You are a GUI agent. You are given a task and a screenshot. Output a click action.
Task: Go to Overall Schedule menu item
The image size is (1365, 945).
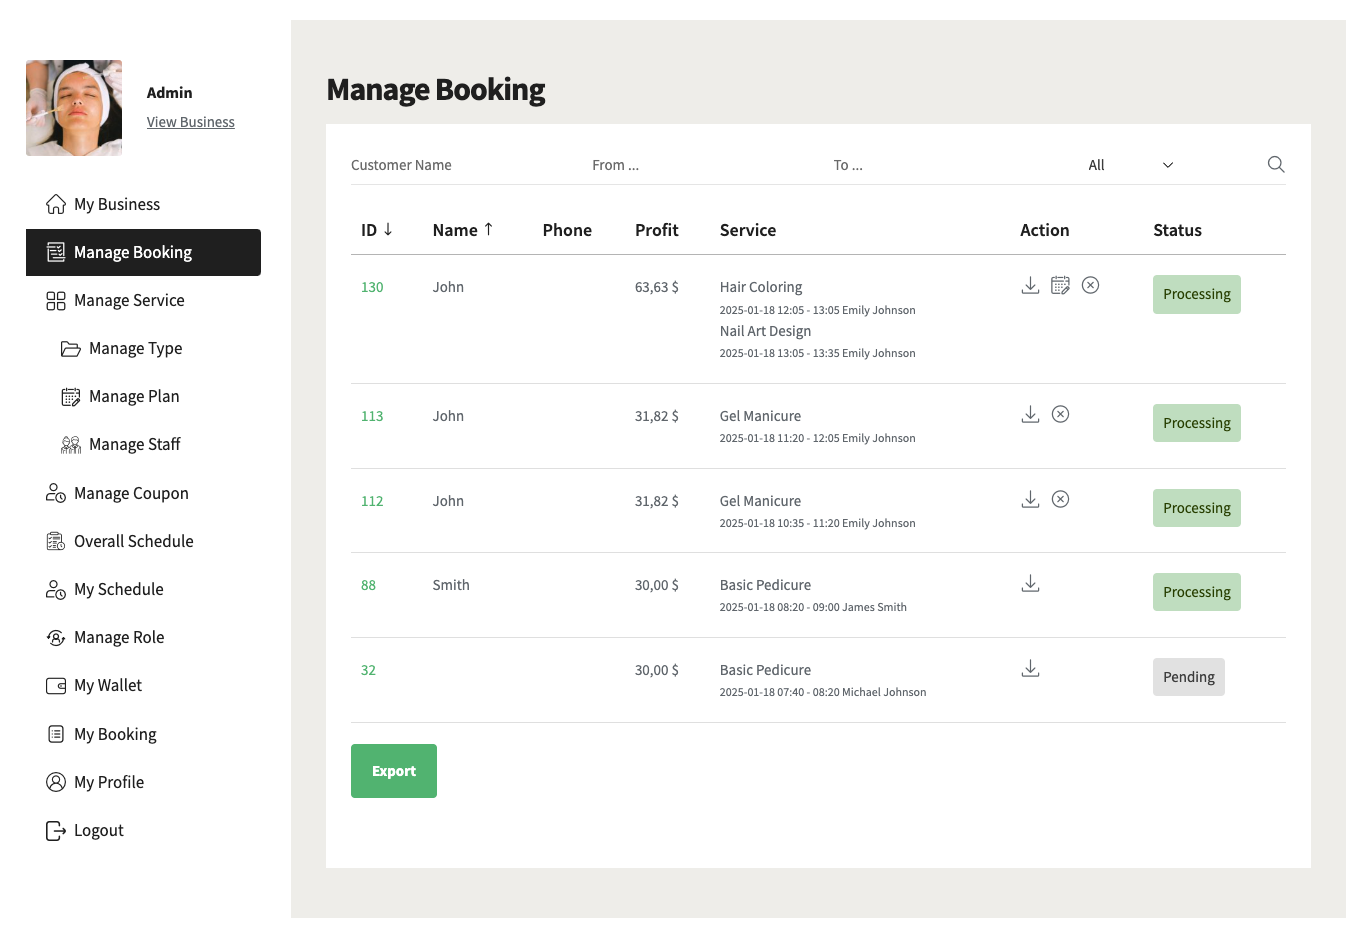tap(133, 542)
